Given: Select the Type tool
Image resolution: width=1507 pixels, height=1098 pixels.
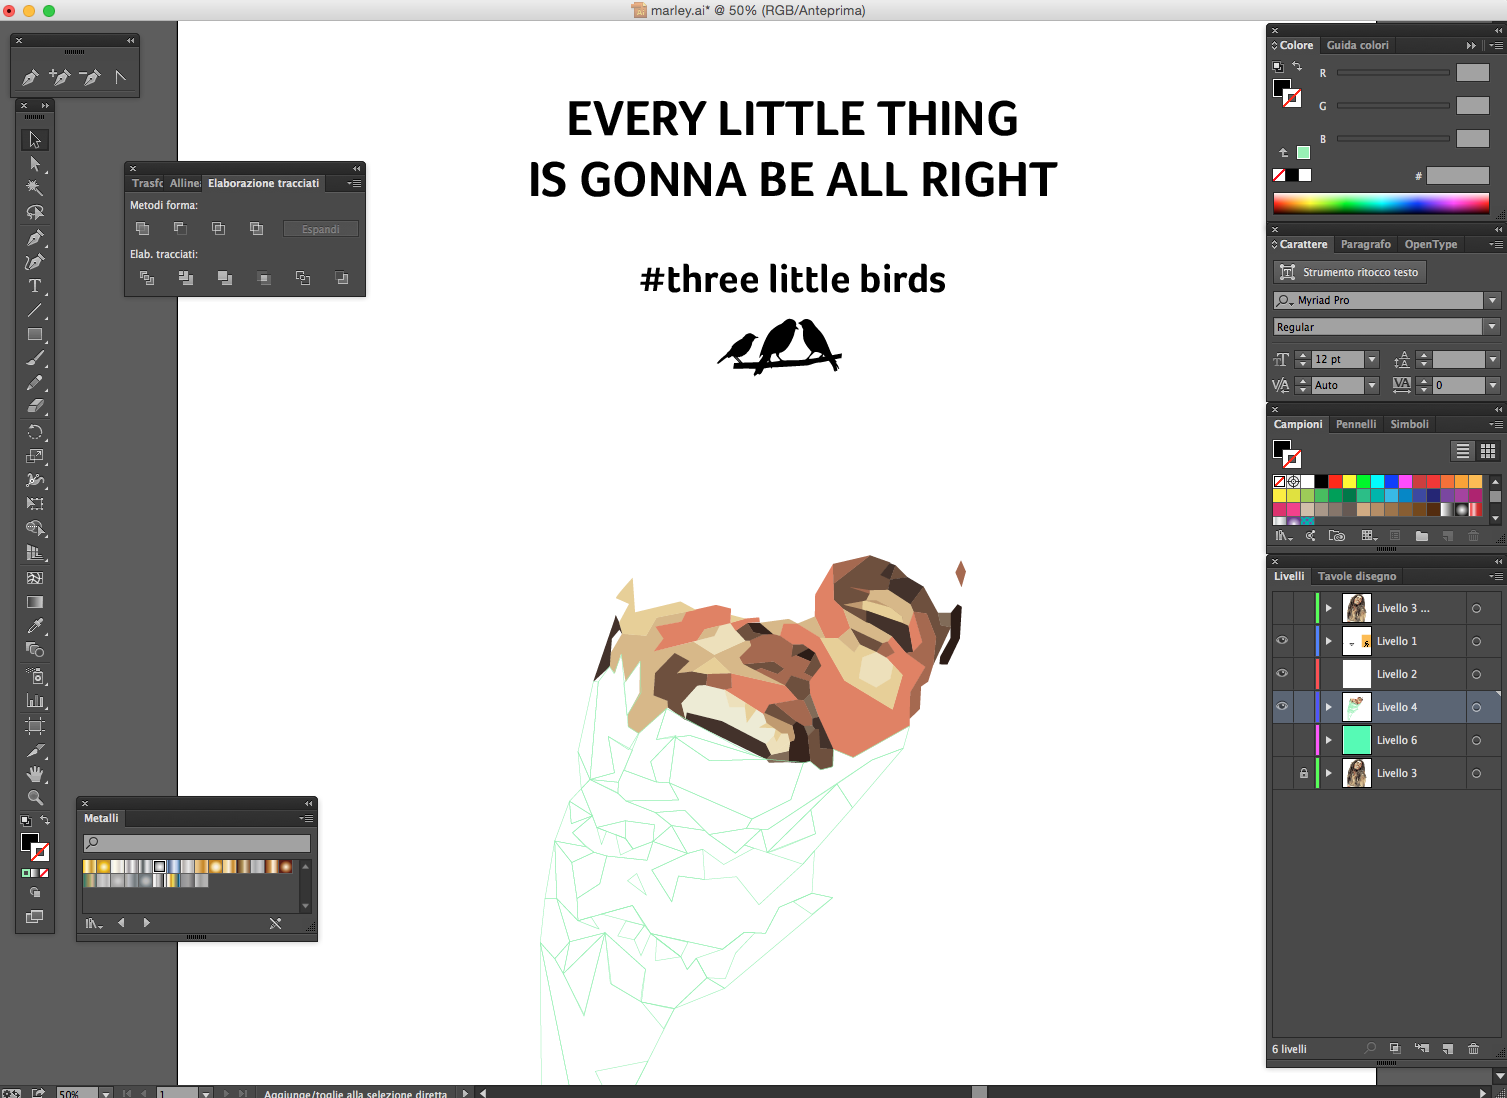Looking at the screenshot, I should click(35, 286).
